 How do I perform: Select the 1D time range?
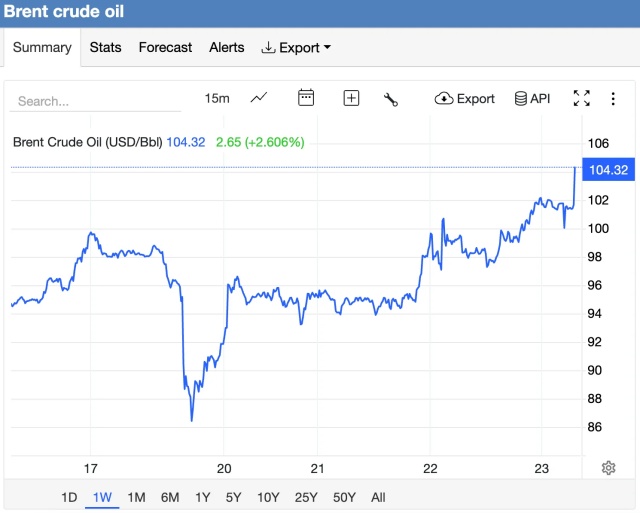pyautogui.click(x=69, y=497)
